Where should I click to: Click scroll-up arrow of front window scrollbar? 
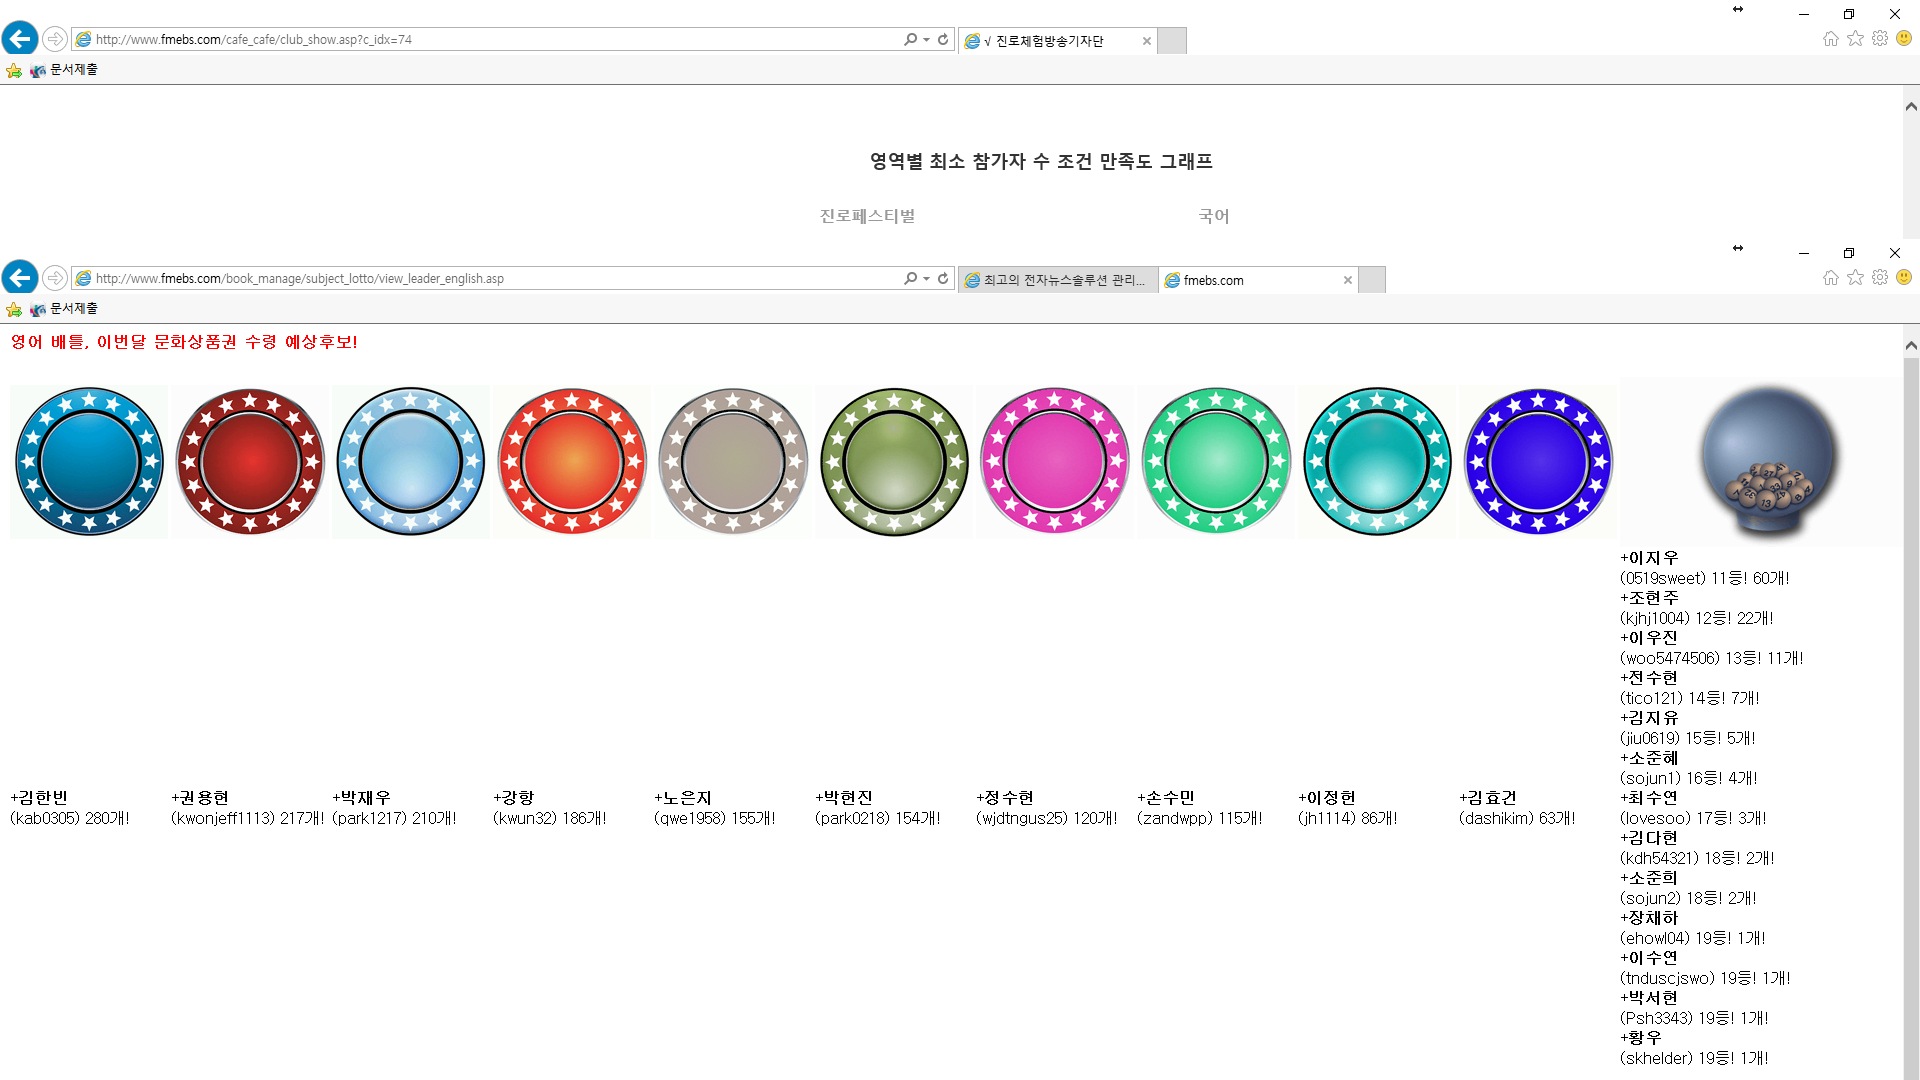1911,345
